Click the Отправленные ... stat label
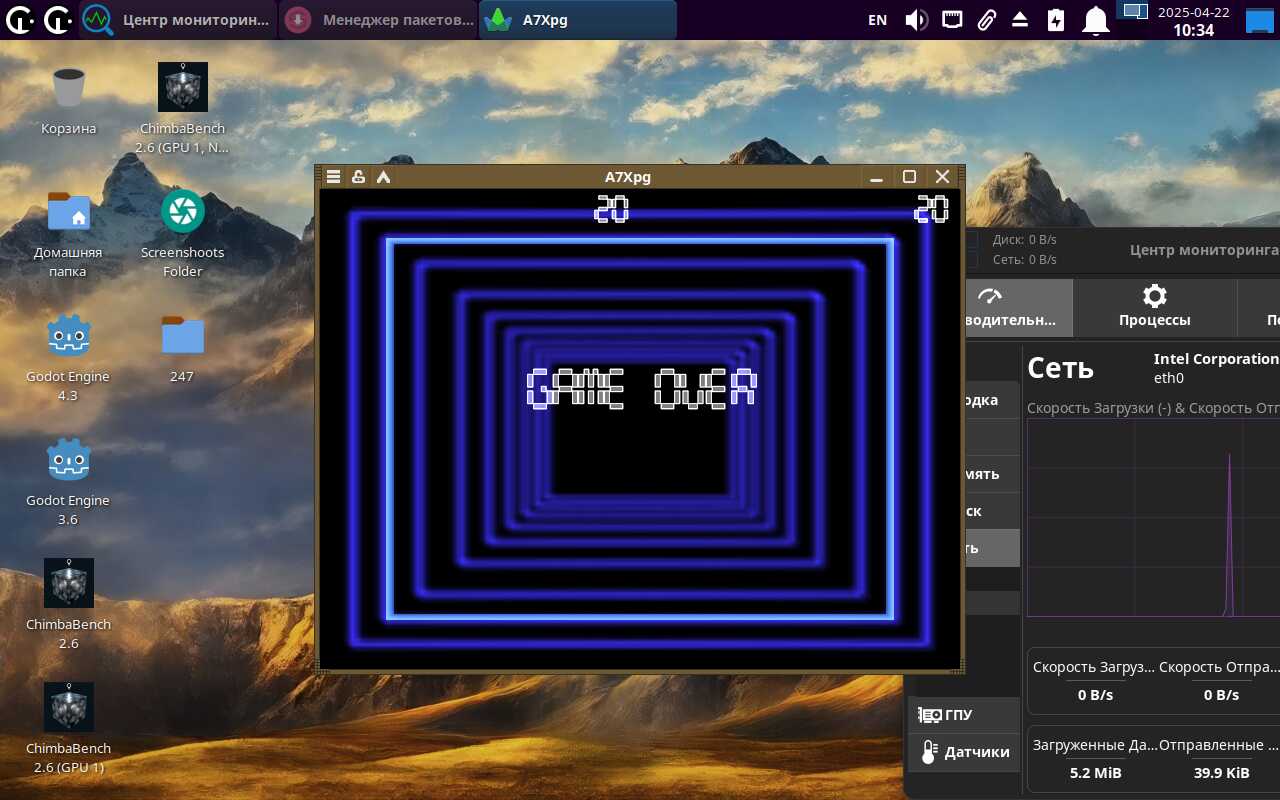The width and height of the screenshot is (1280, 800). (x=1219, y=745)
